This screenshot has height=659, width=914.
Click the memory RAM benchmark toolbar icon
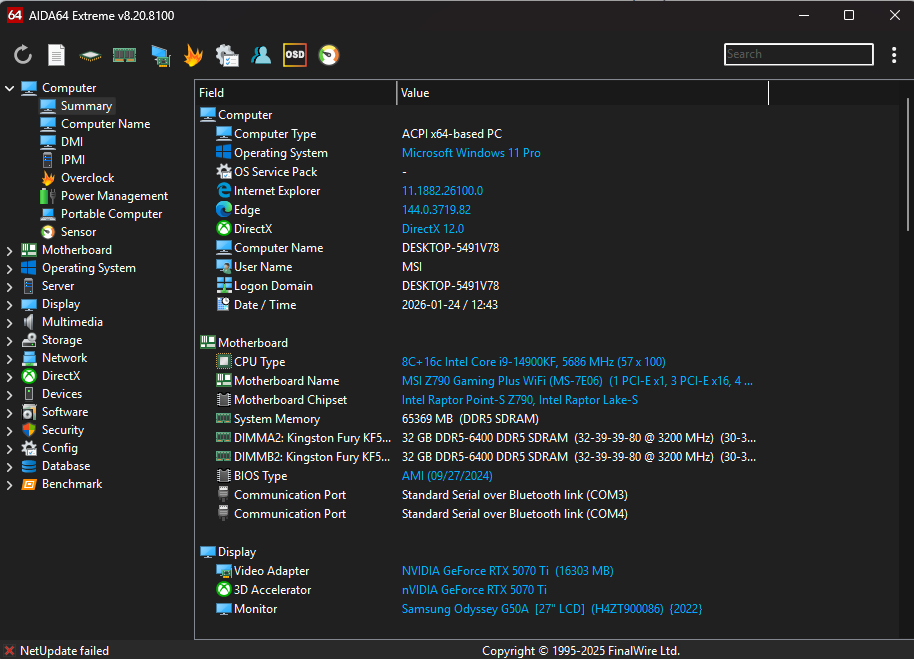click(x=124, y=55)
